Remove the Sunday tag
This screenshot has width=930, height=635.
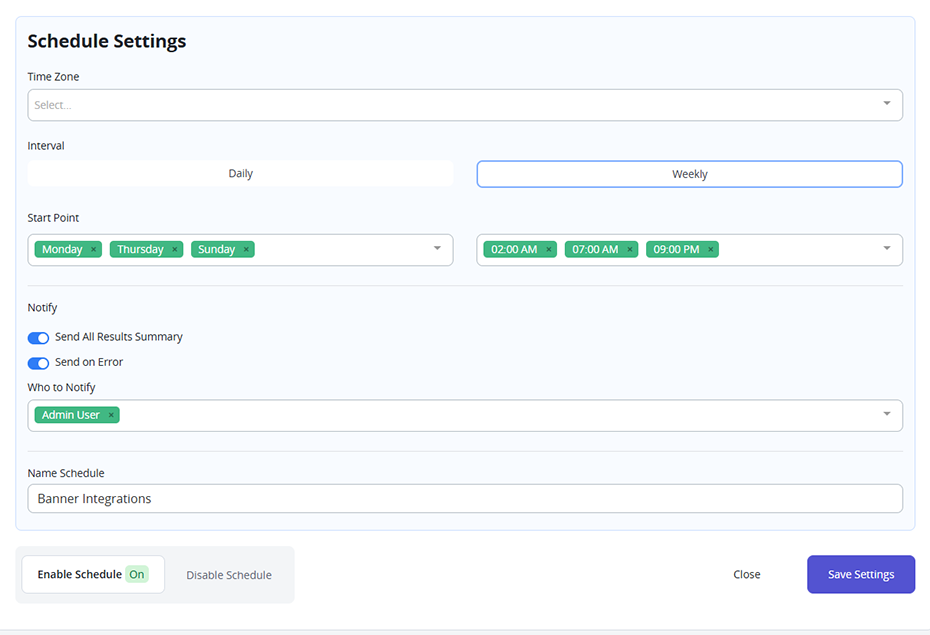point(245,249)
